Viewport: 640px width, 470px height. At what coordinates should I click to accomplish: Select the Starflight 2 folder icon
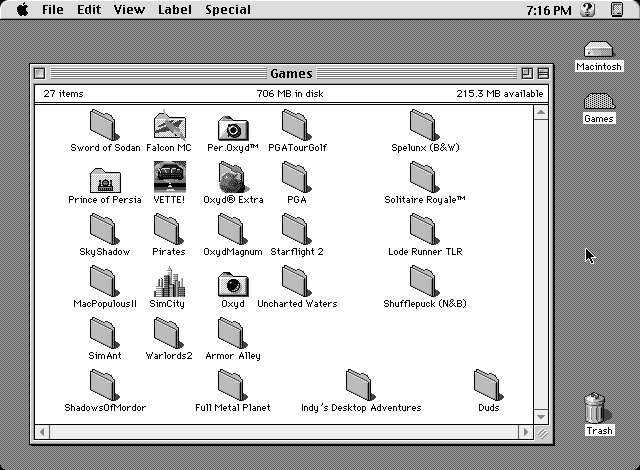point(296,229)
